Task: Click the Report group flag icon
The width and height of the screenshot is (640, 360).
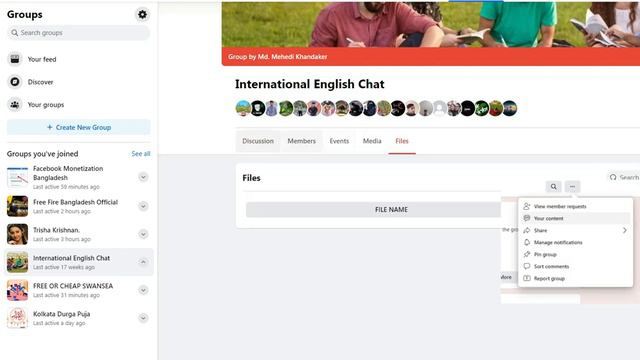Action: [x=527, y=278]
